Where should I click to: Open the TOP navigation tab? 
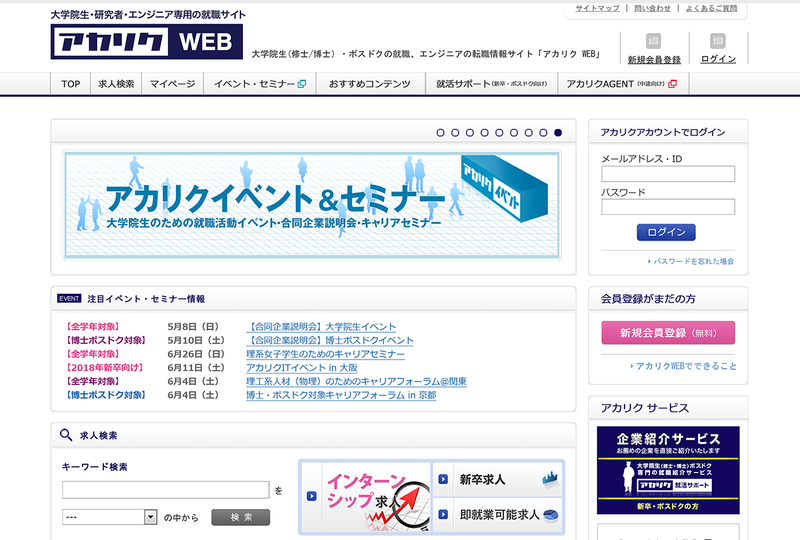pyautogui.click(x=70, y=84)
